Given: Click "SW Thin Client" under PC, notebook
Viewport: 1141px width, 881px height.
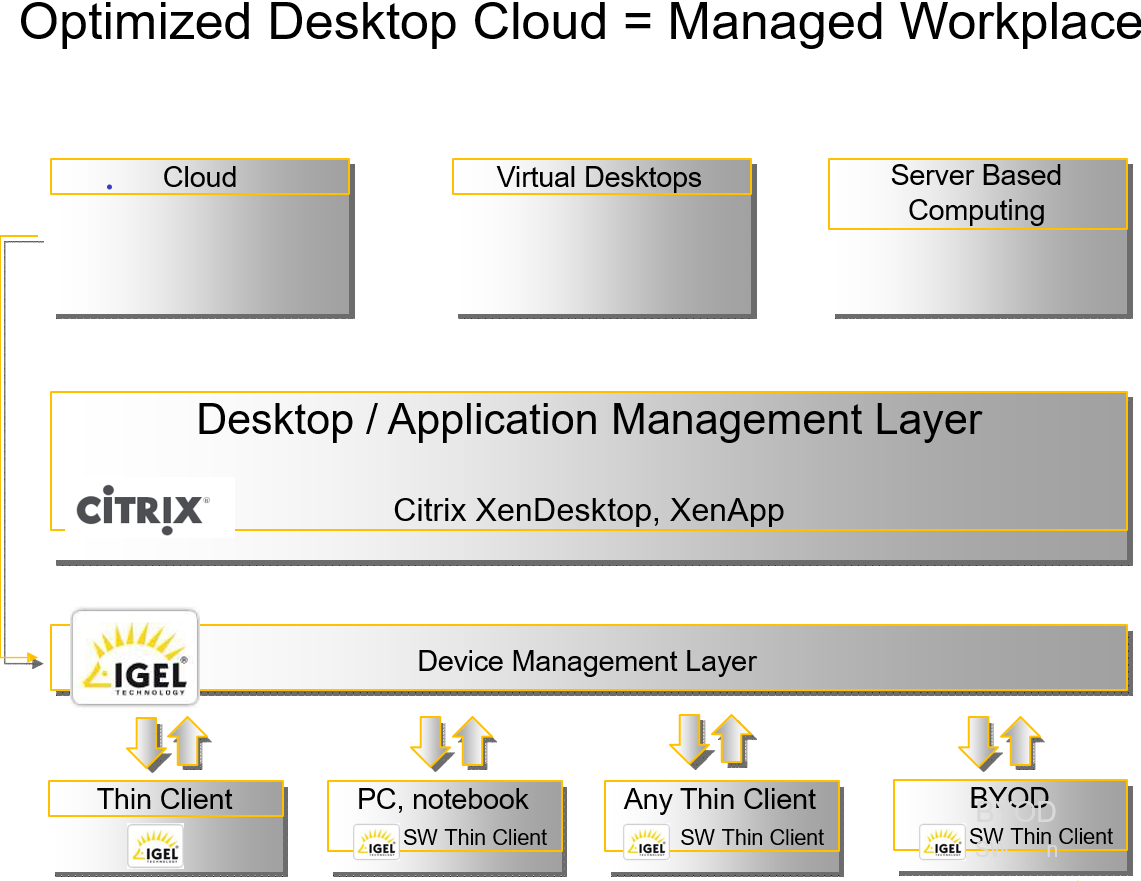Looking at the screenshot, I should pos(475,837).
